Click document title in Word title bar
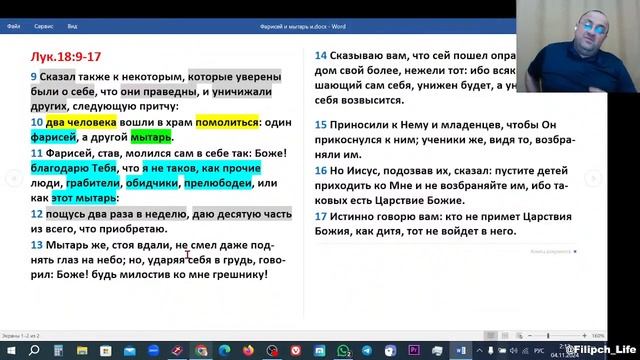This screenshot has height=360, width=640. [303, 27]
